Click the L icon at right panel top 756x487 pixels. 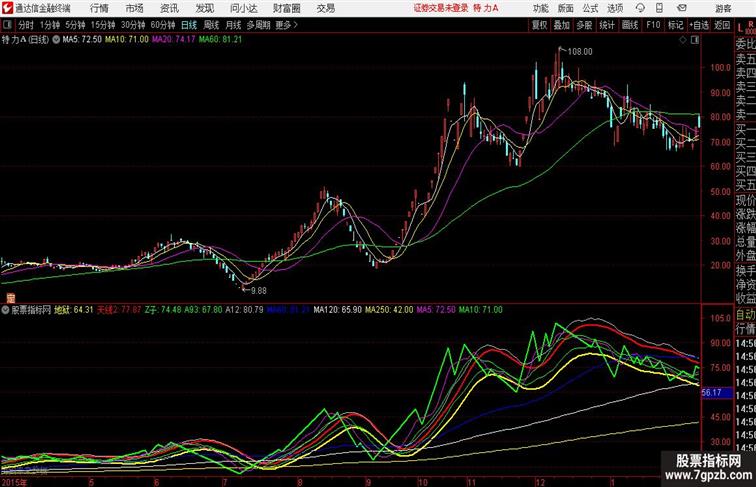coord(740,28)
